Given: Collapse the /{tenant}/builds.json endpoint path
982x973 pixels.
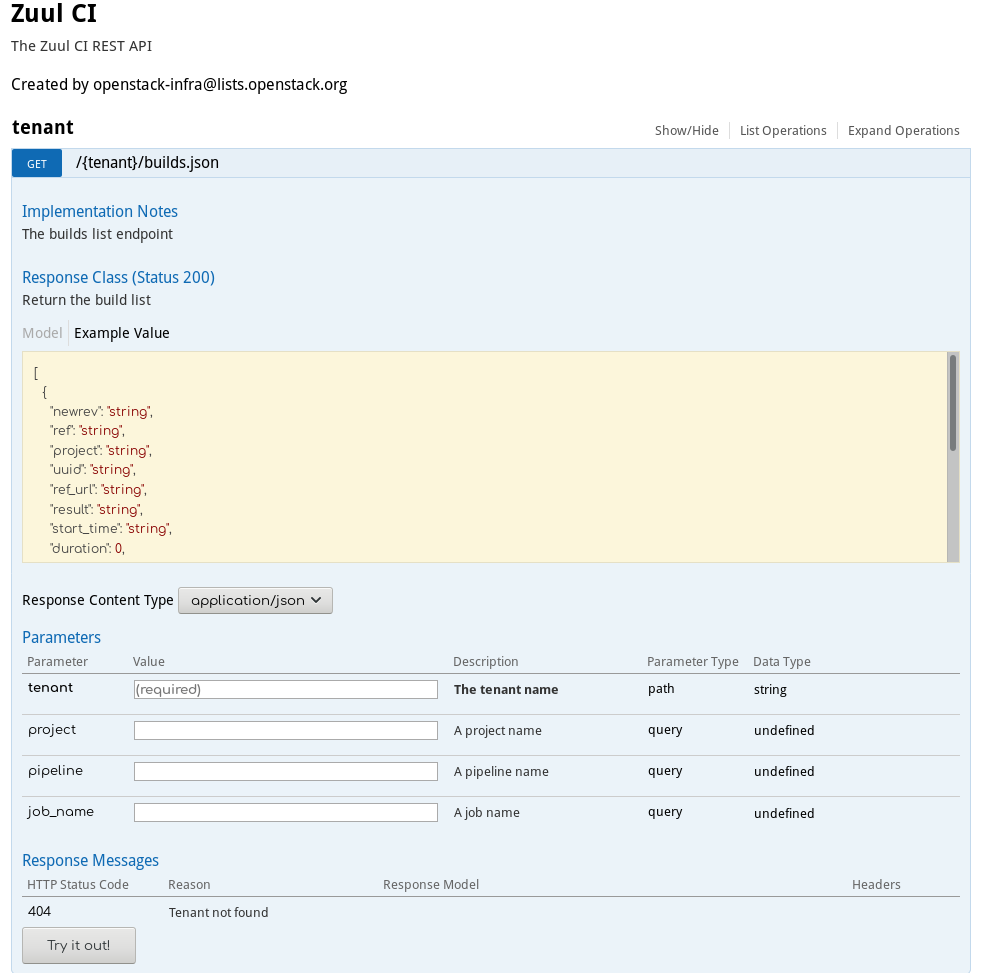Looking at the screenshot, I should [x=147, y=163].
